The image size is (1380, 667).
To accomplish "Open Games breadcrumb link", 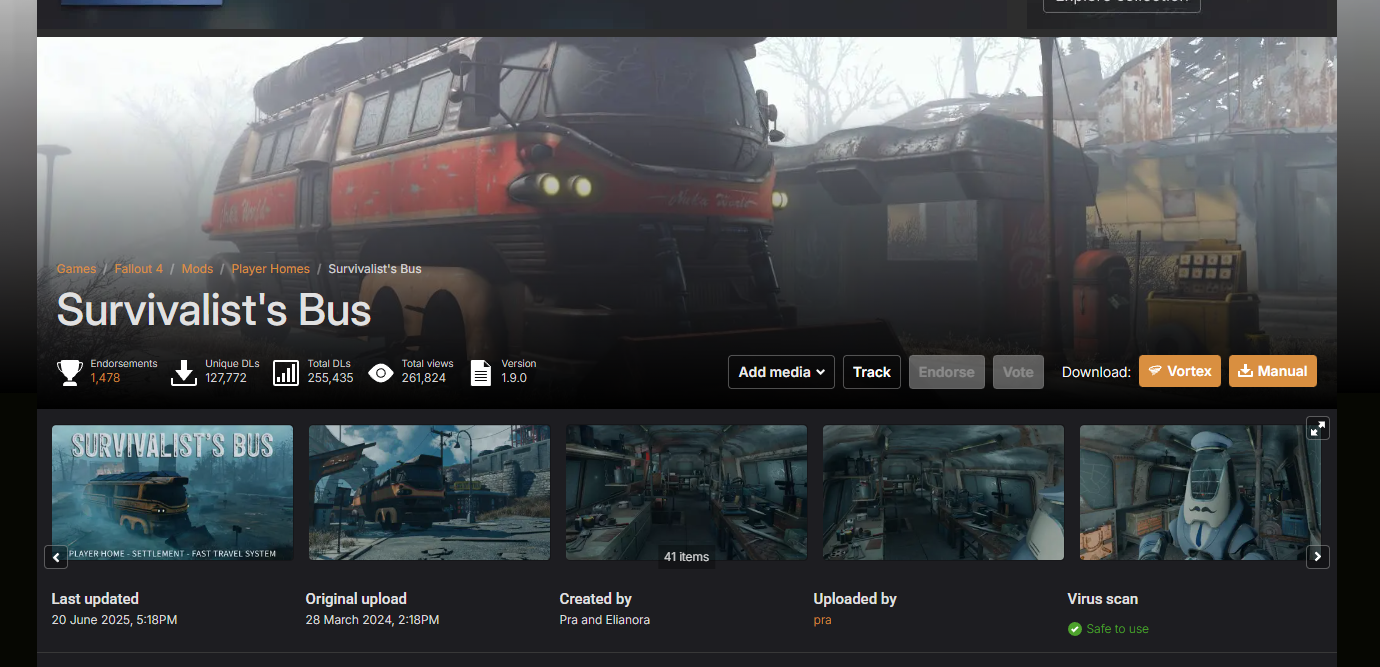I will point(76,269).
